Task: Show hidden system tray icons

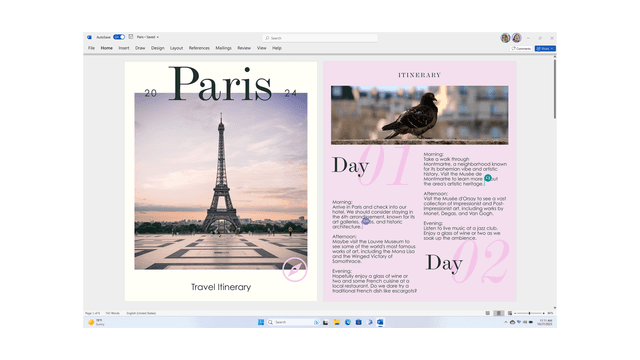Action: pos(506,322)
